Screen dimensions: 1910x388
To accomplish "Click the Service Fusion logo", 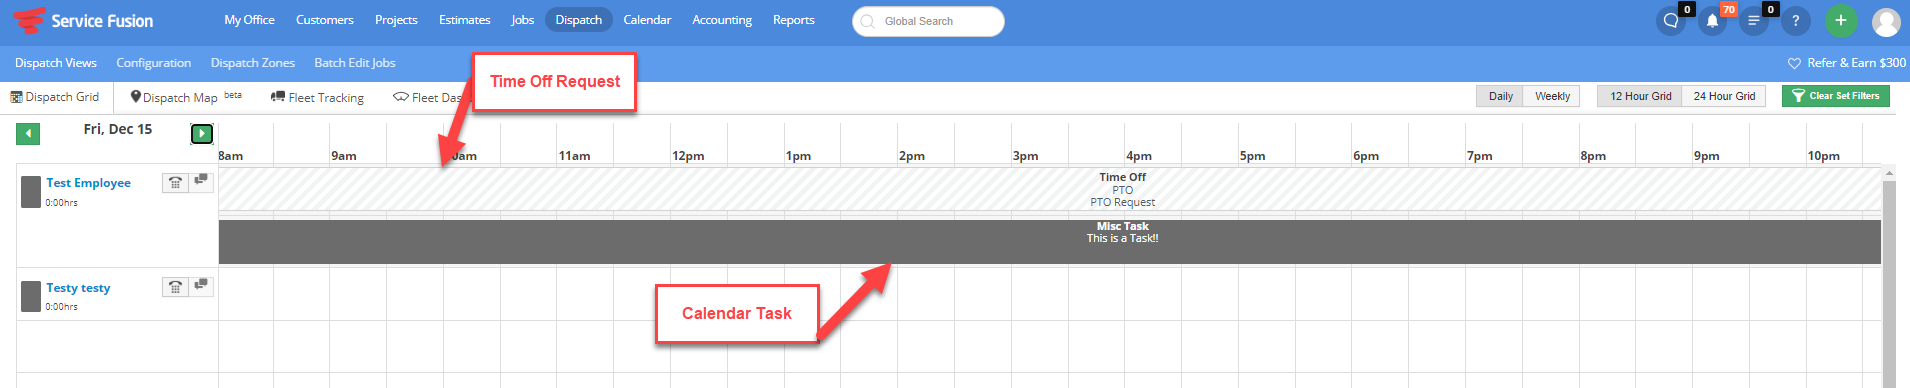I will pyautogui.click(x=83, y=20).
